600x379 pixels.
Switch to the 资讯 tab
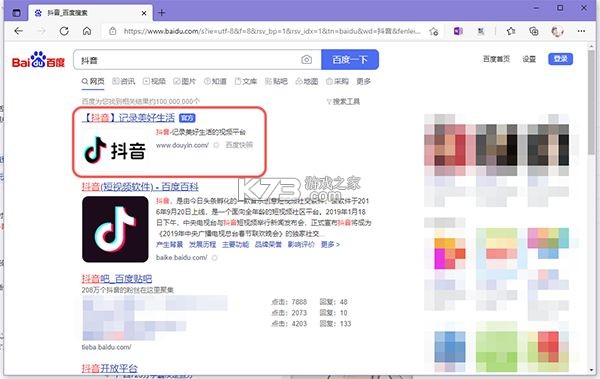coord(124,81)
